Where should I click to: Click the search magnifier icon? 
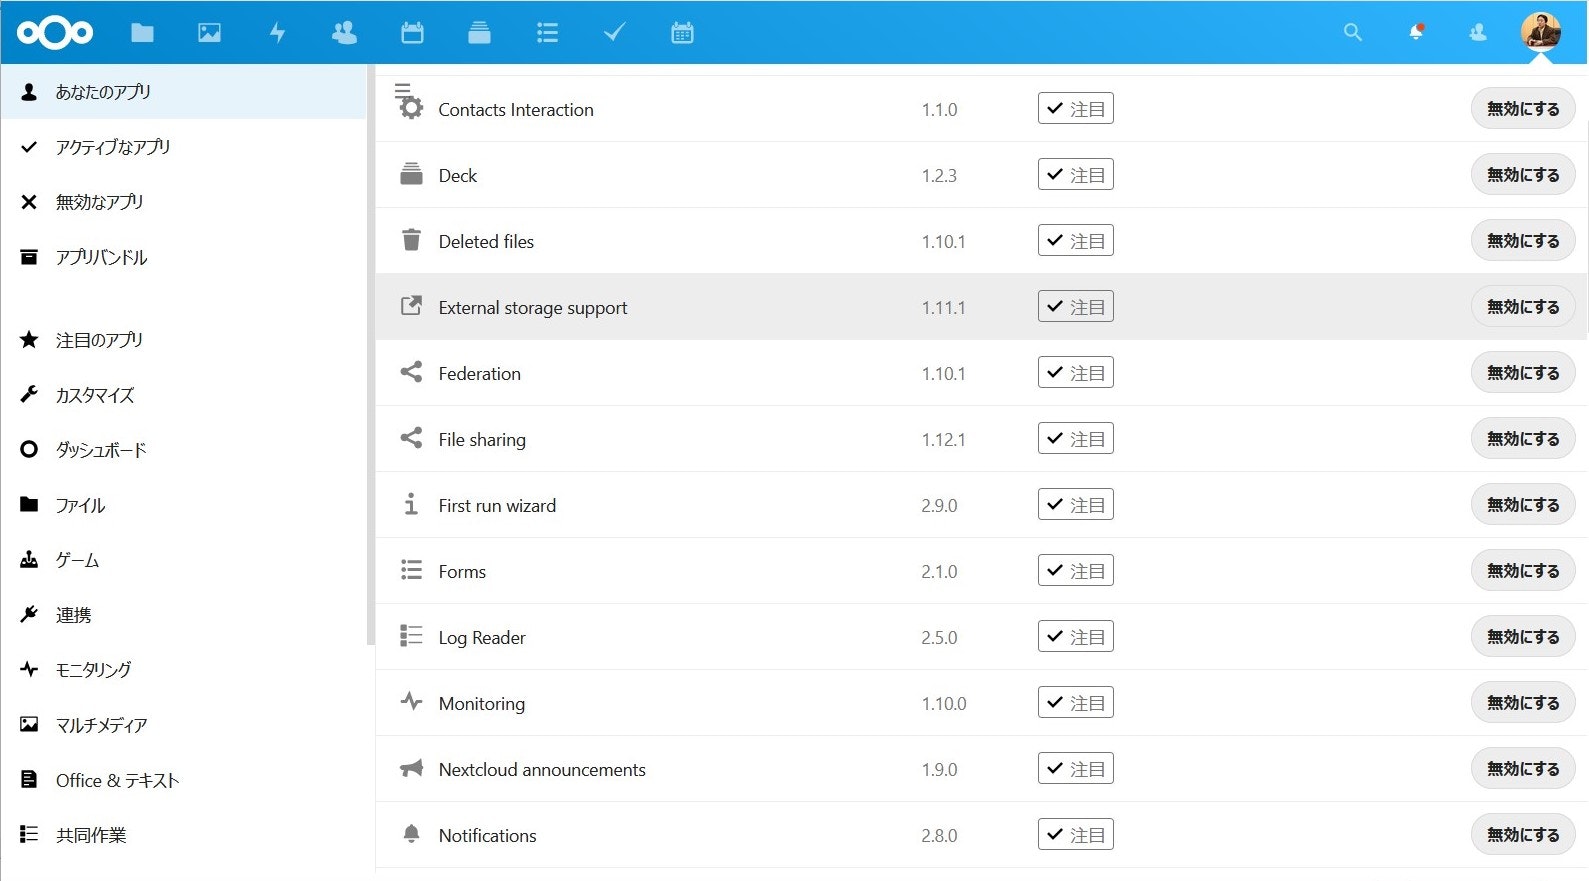click(1353, 32)
